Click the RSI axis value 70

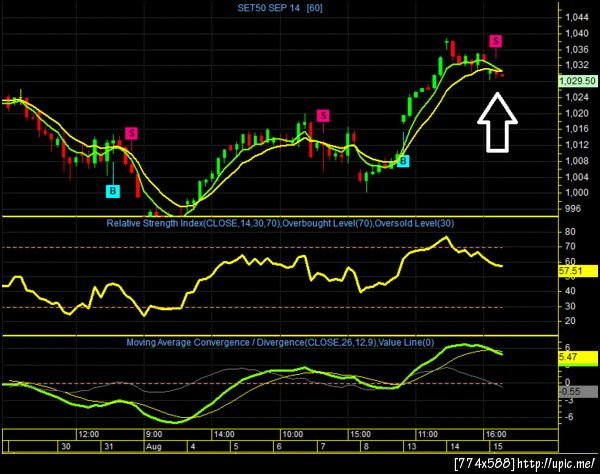click(570, 247)
